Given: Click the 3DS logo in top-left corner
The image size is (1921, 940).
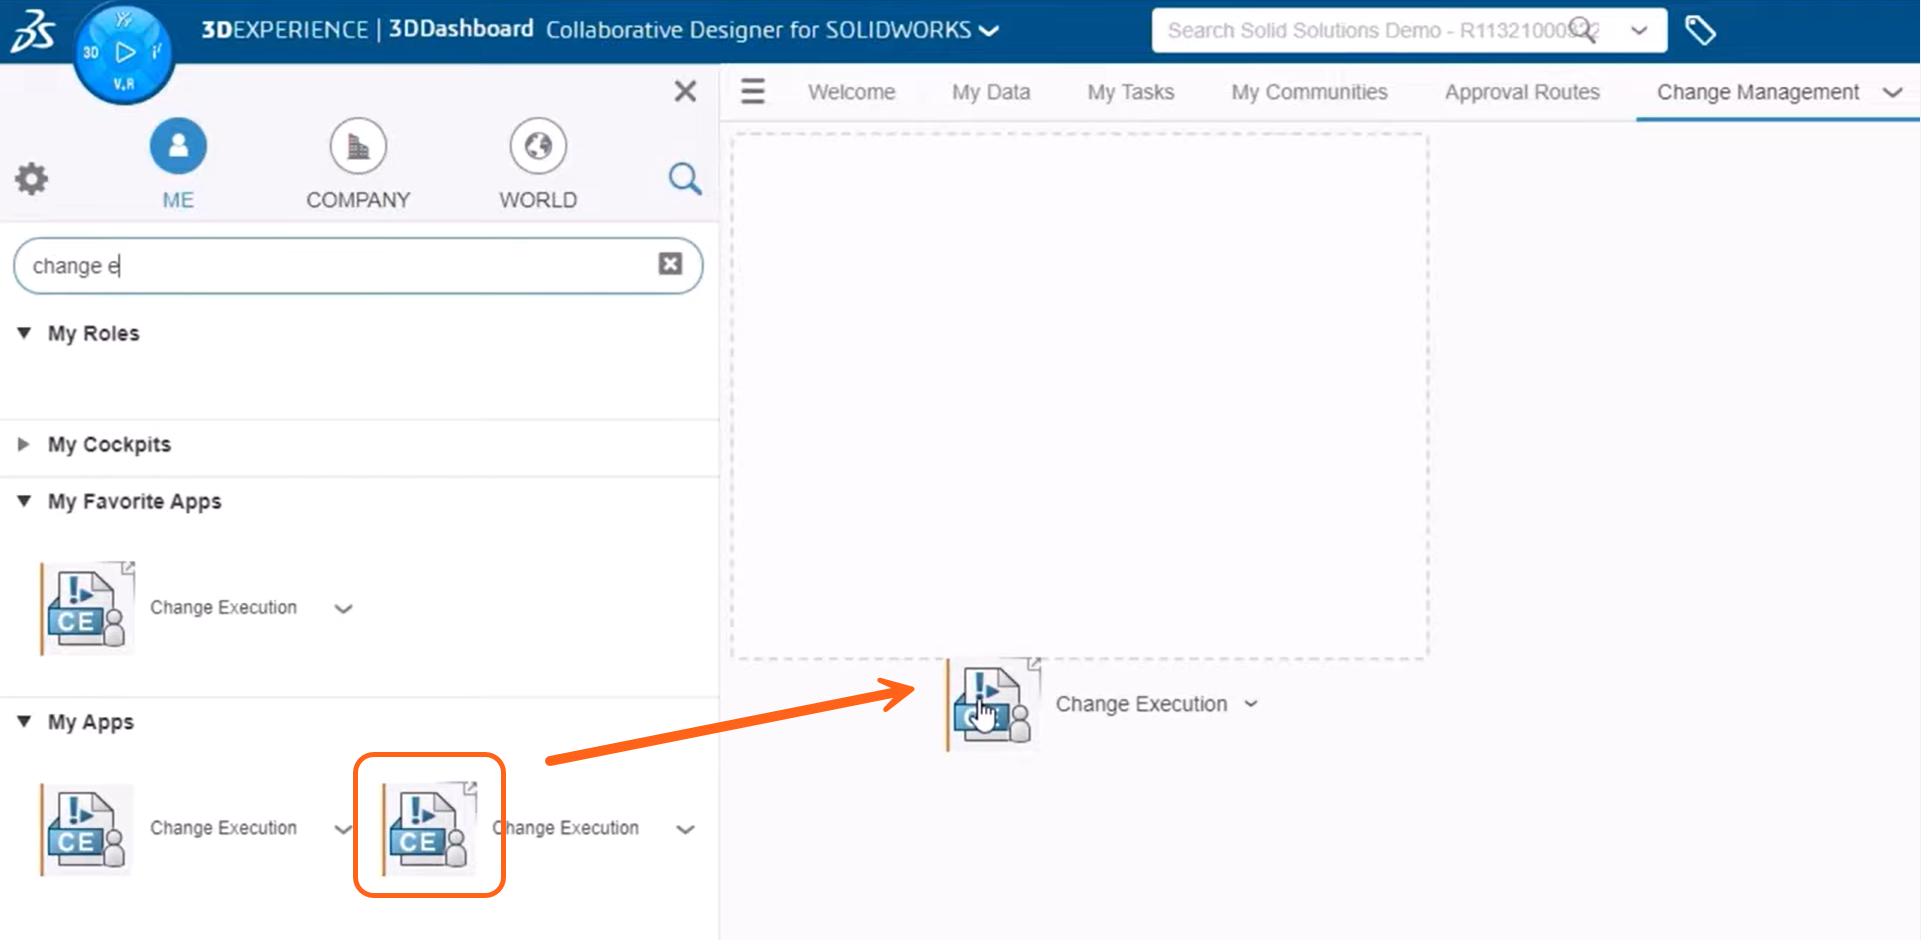Looking at the screenshot, I should point(32,30).
